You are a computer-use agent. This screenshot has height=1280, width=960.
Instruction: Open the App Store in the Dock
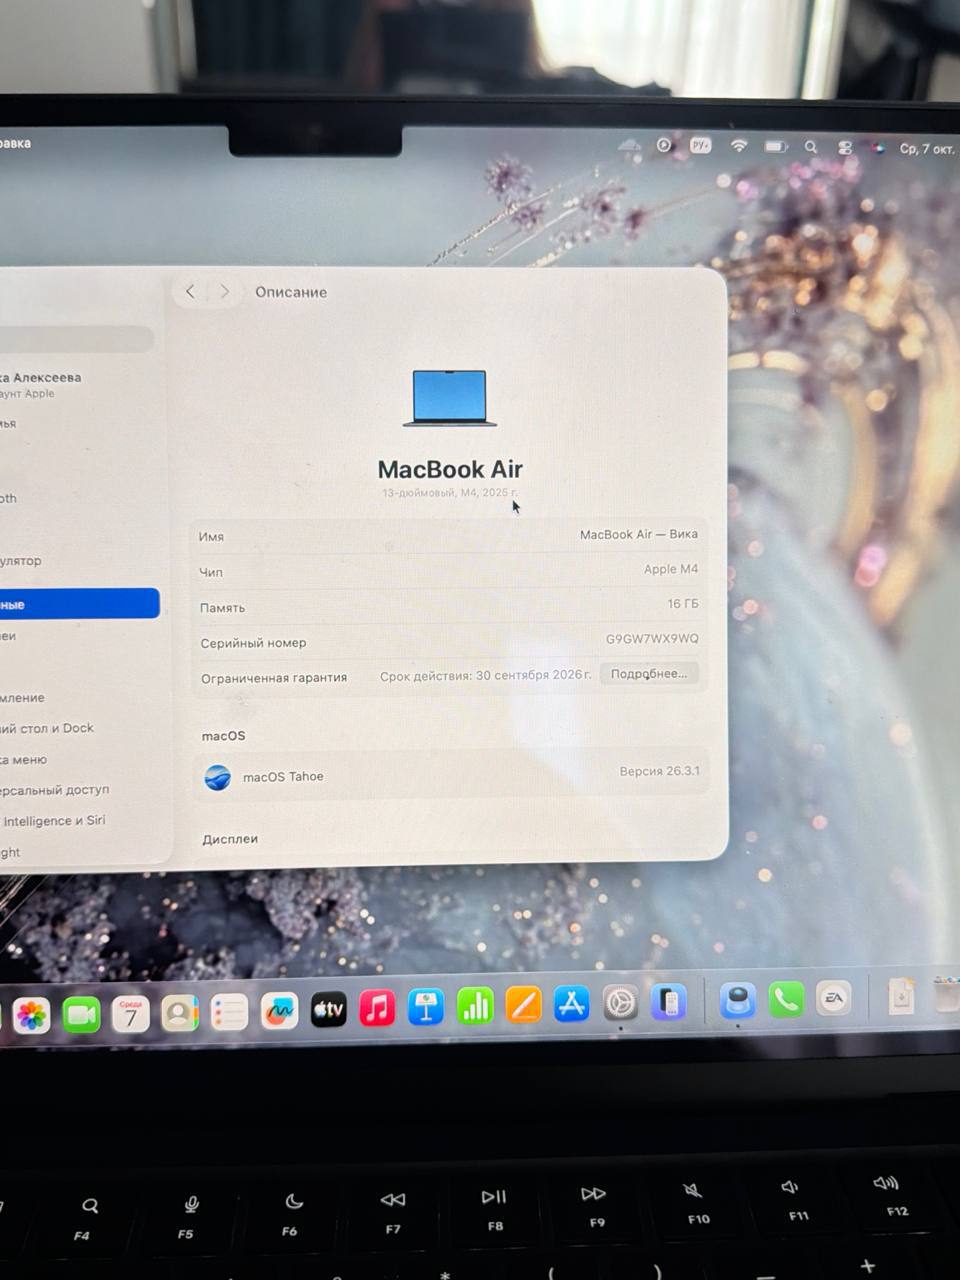click(571, 1003)
